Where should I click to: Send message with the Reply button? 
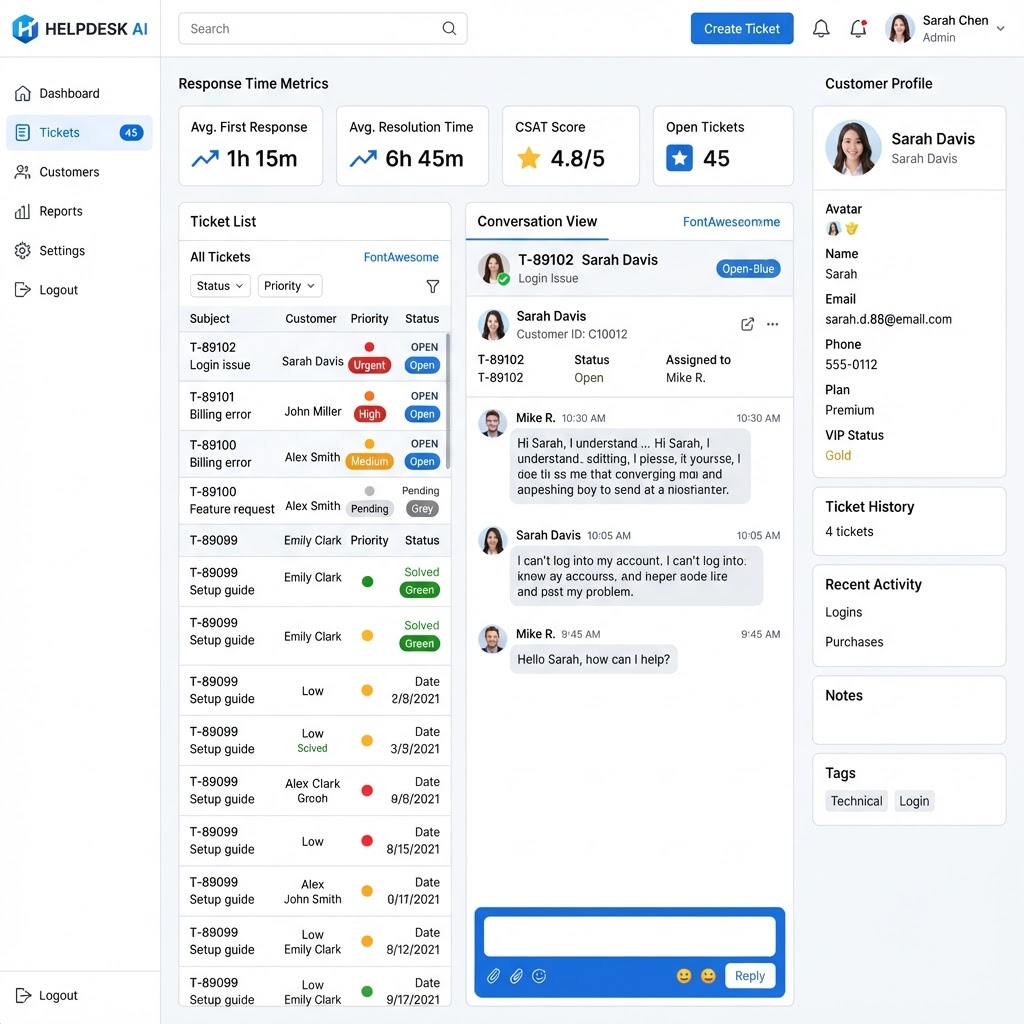750,976
